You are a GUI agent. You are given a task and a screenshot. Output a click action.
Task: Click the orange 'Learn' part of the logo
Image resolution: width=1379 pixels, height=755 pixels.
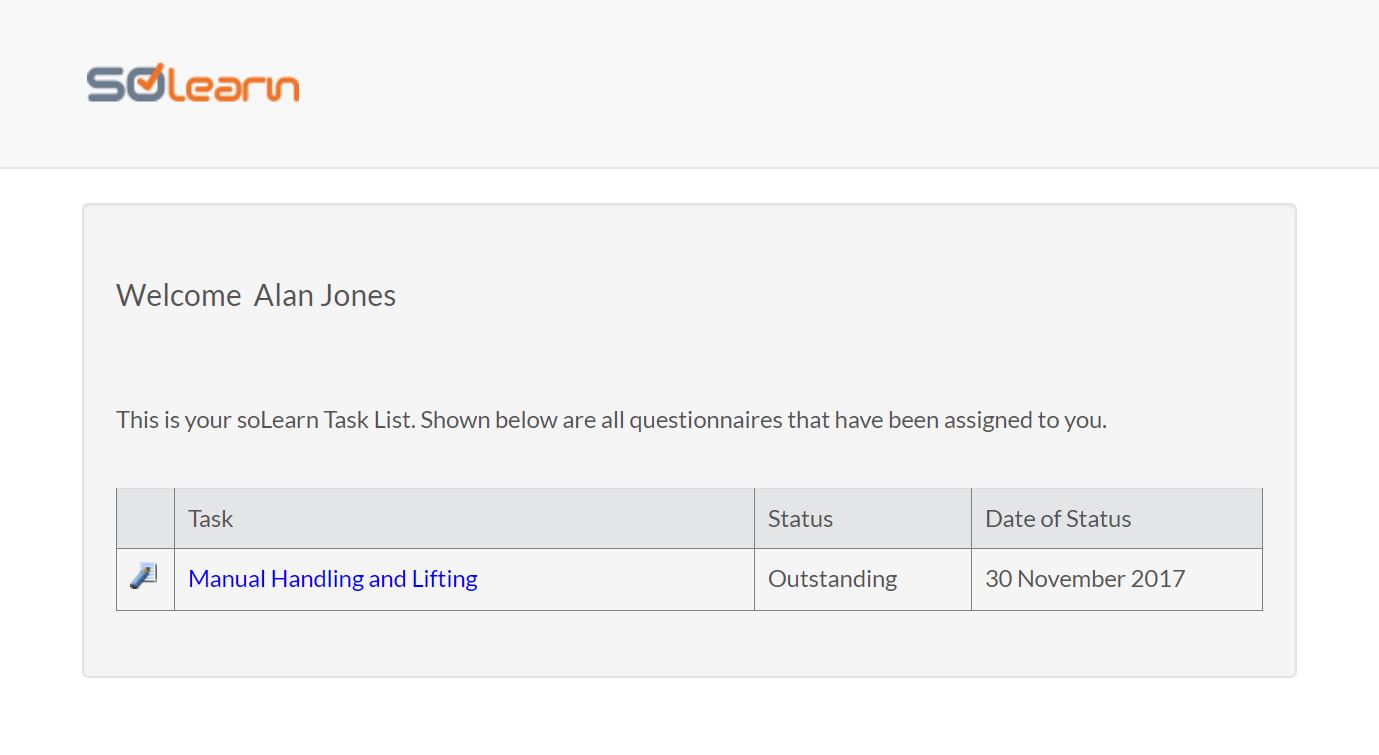[x=232, y=86]
